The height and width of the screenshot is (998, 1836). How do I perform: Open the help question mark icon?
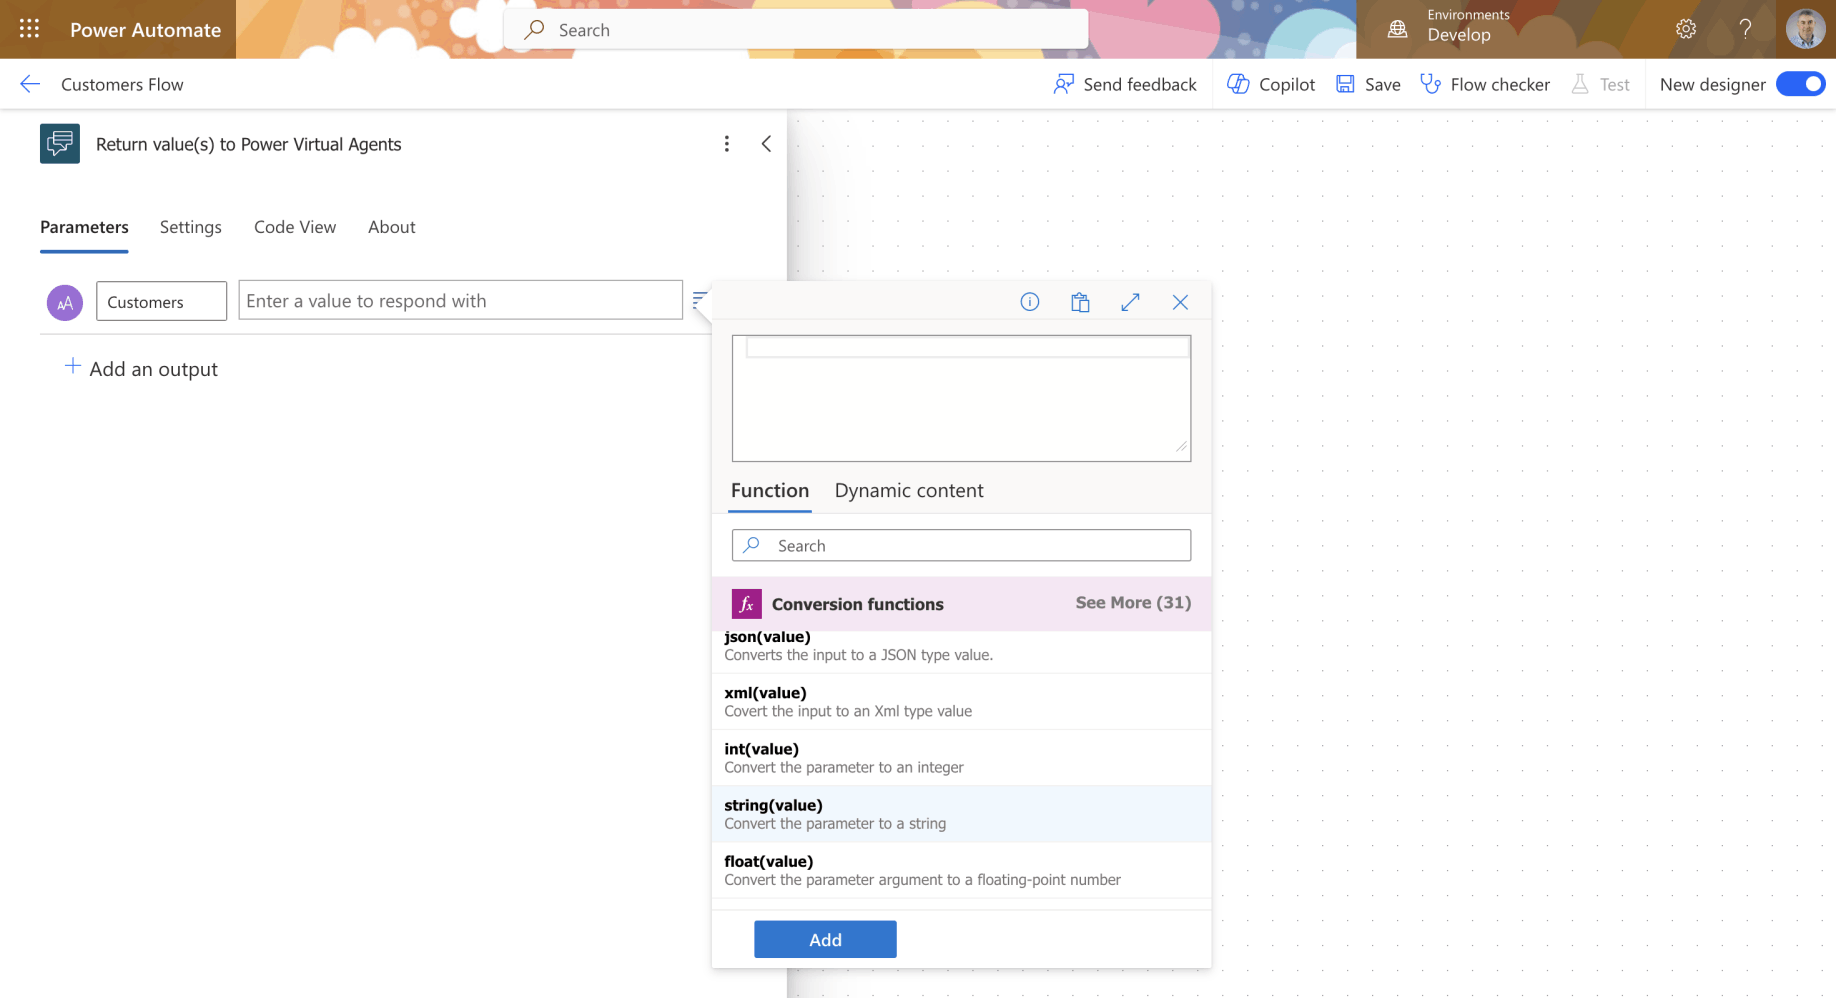tap(1745, 29)
